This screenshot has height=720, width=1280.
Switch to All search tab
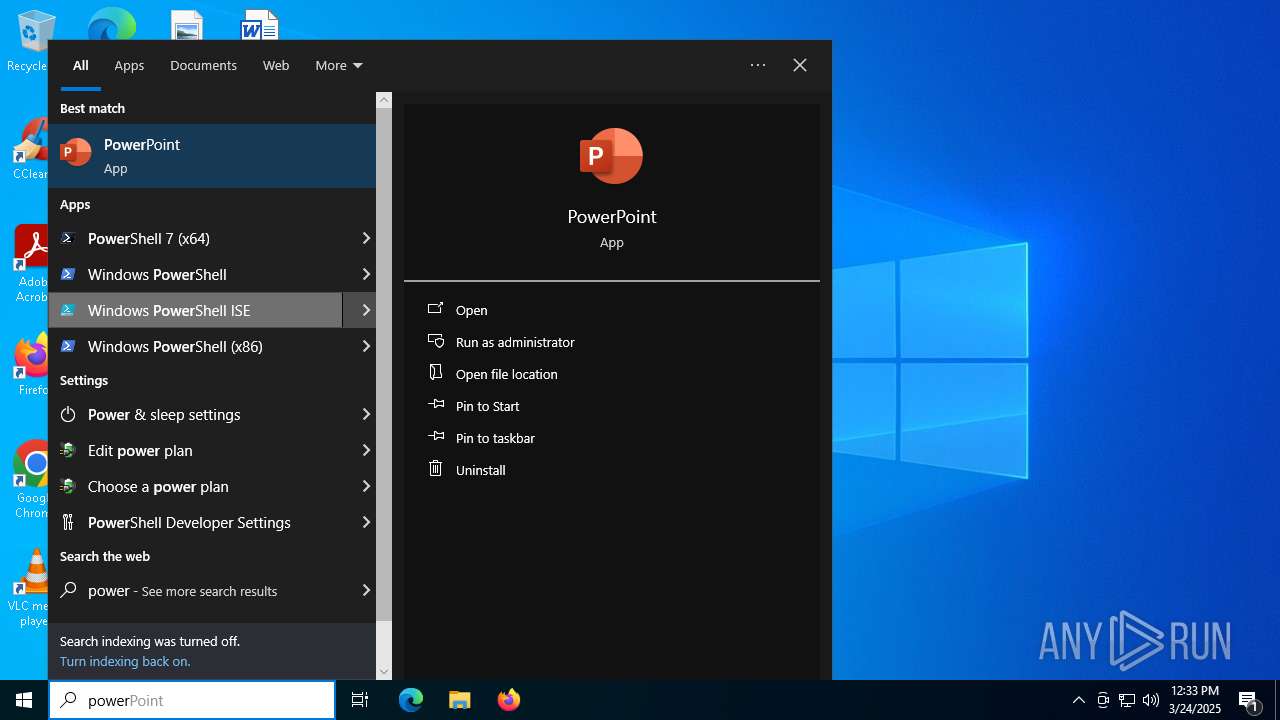81,65
